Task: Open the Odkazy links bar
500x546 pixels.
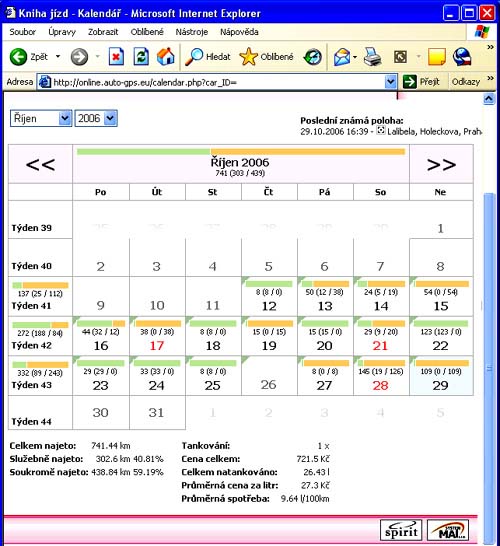Action: pyautogui.click(x=466, y=82)
